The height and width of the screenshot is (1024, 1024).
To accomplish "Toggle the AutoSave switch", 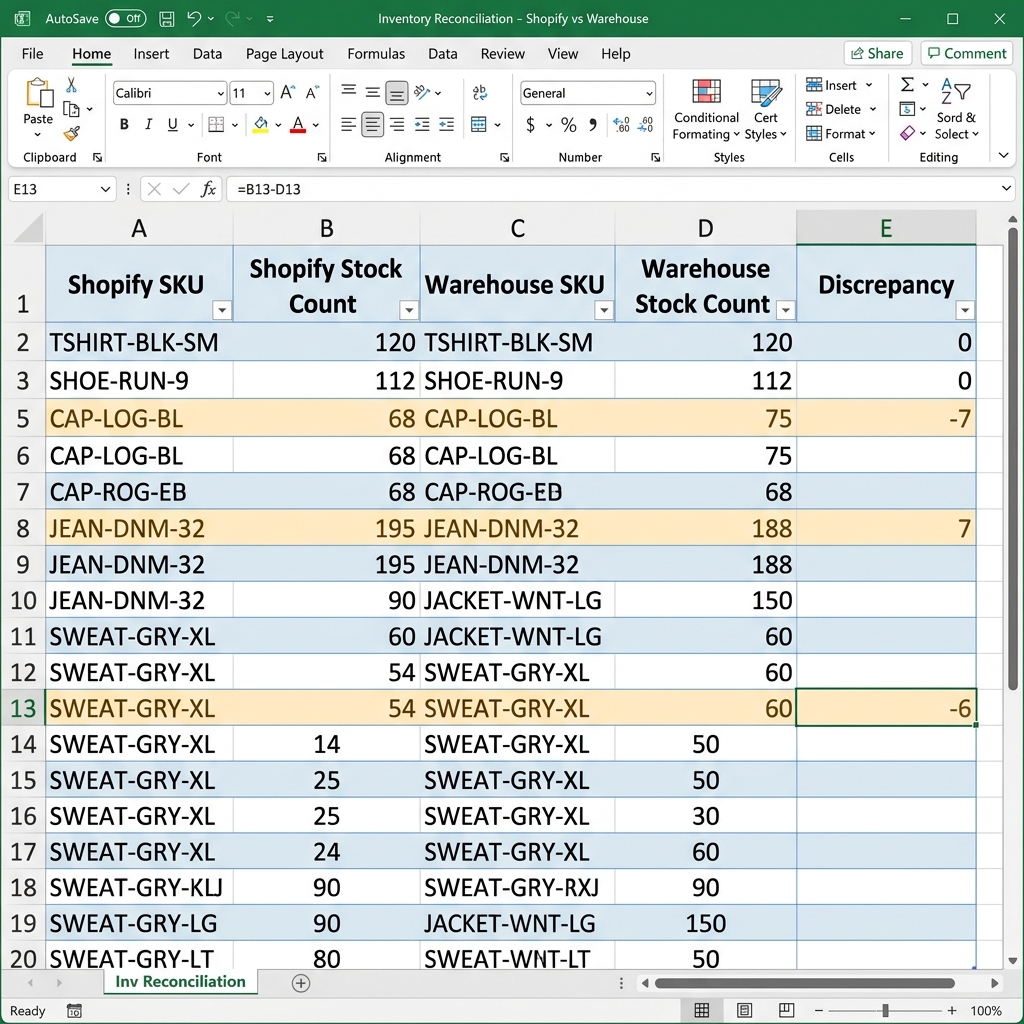I will pos(125,18).
